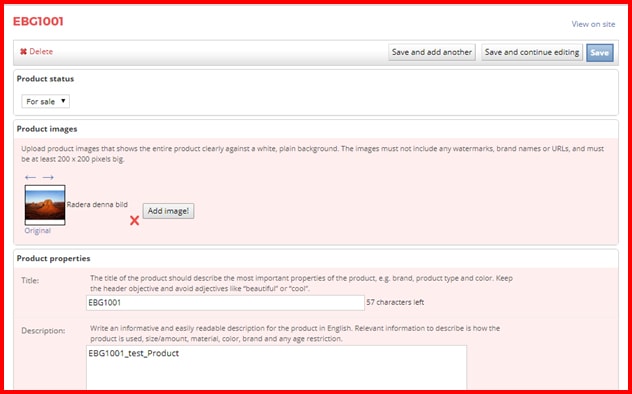The image size is (632, 394).
Task: Focus the Title field containing EBG1001
Action: [x=225, y=303]
